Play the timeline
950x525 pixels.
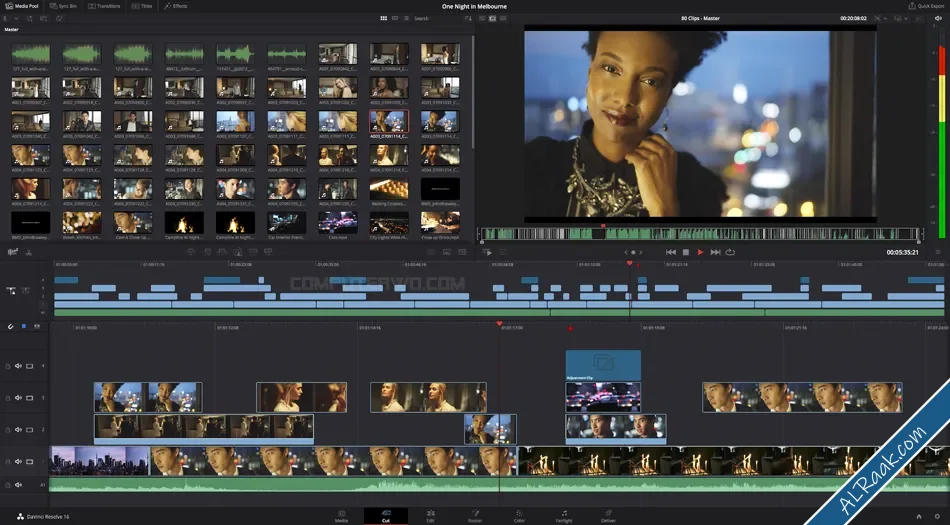[700, 253]
